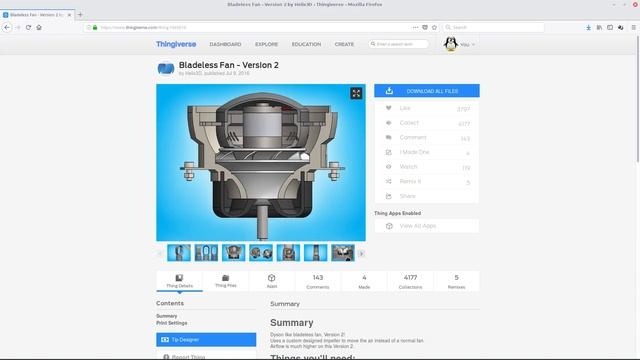
Task: Open Firefox home page icon
Action: [x=39, y=27]
